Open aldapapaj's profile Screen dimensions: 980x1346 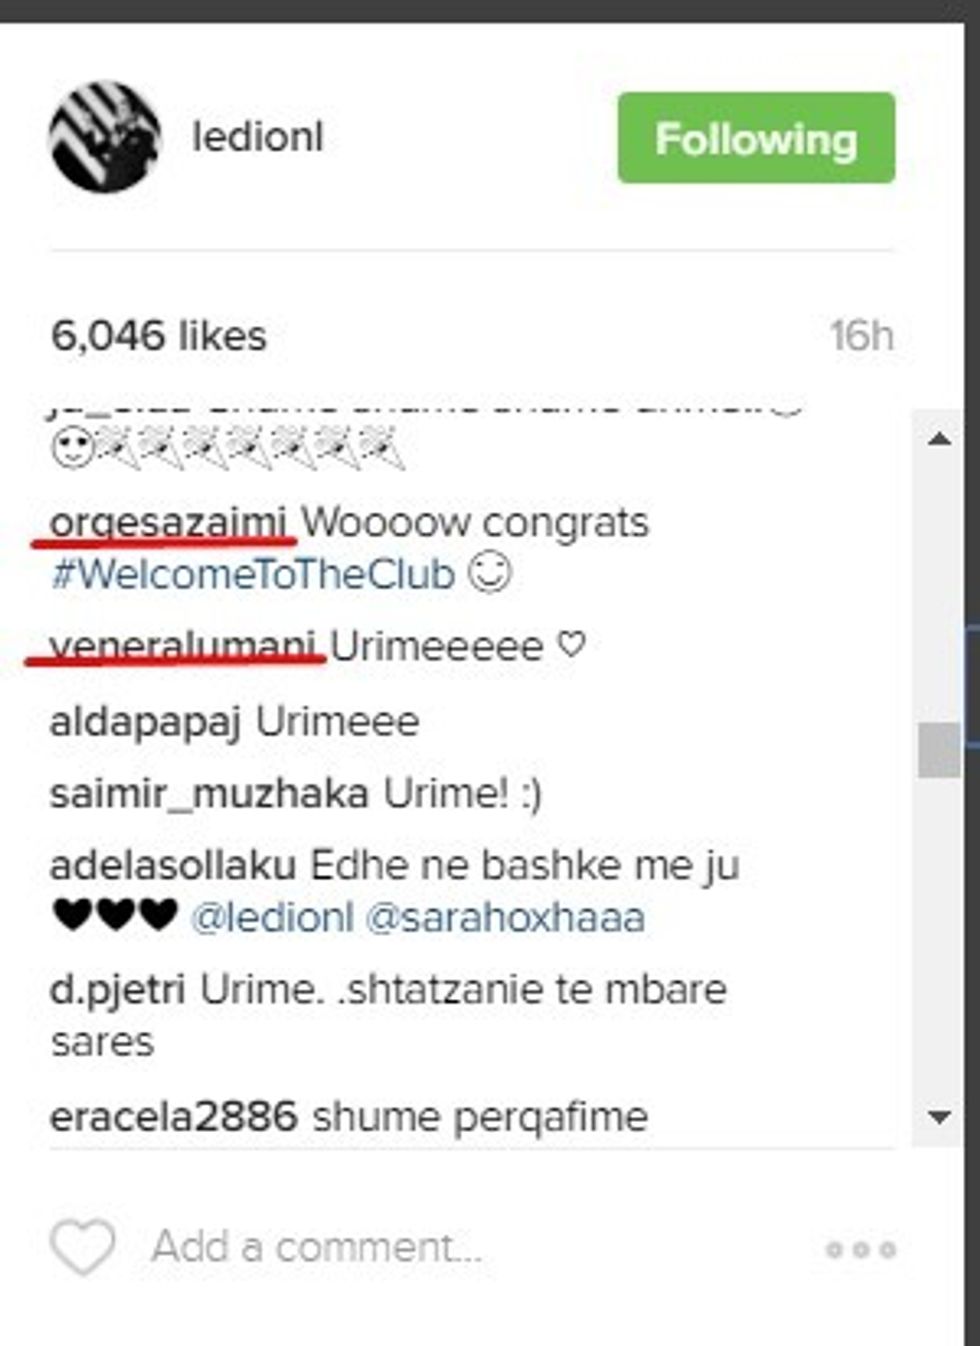click(145, 722)
